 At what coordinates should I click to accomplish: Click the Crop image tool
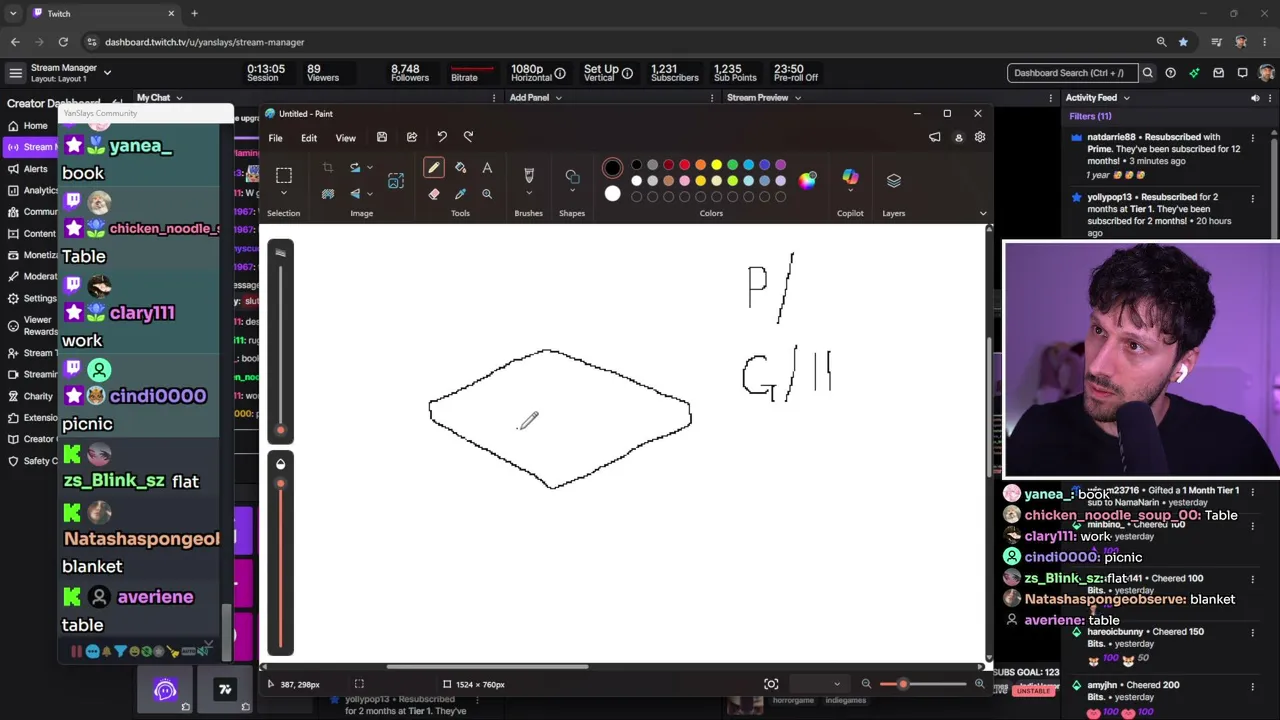point(327,167)
